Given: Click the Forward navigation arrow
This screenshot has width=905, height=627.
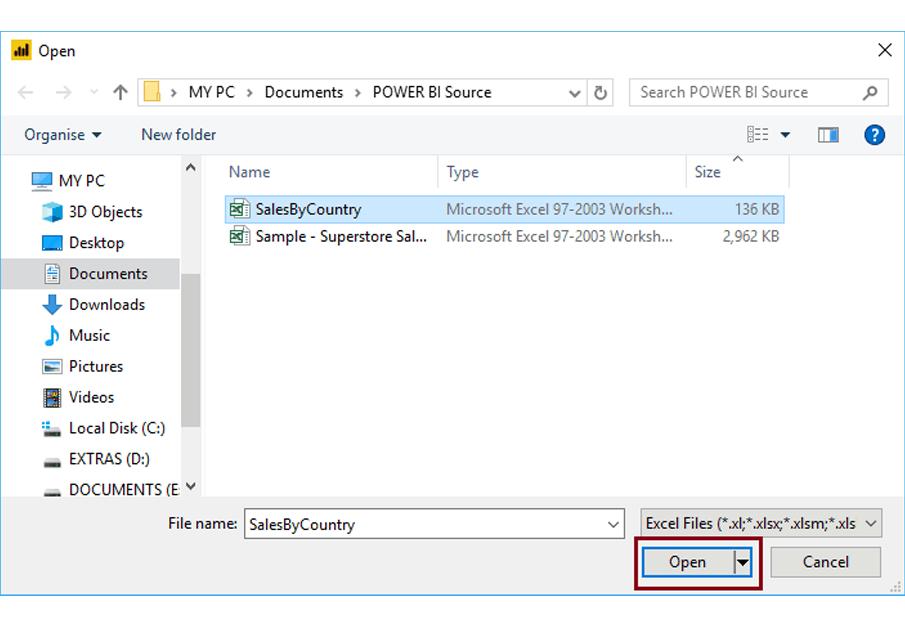Looking at the screenshot, I should (x=63, y=92).
